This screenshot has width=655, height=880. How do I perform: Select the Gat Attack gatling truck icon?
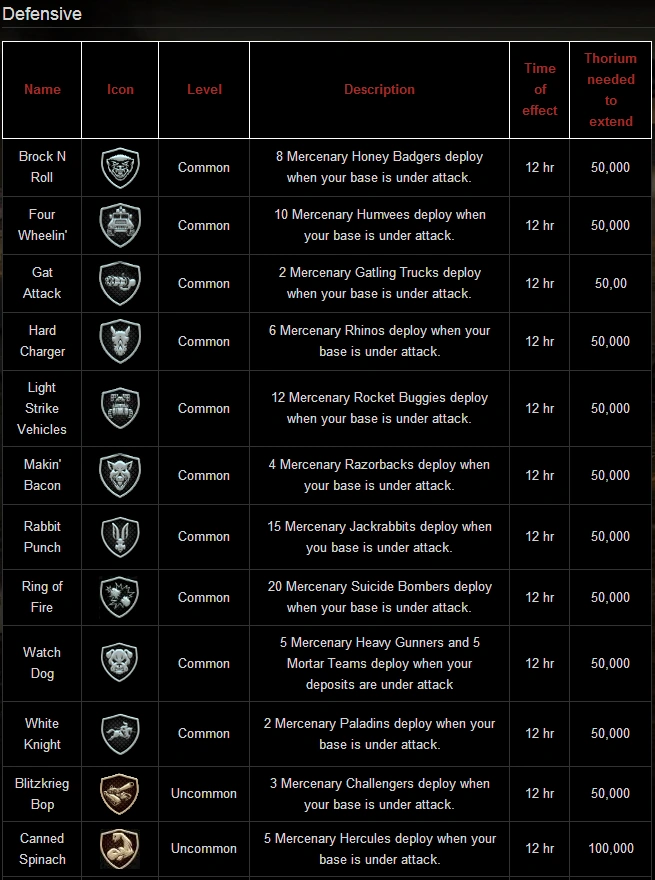tap(120, 283)
